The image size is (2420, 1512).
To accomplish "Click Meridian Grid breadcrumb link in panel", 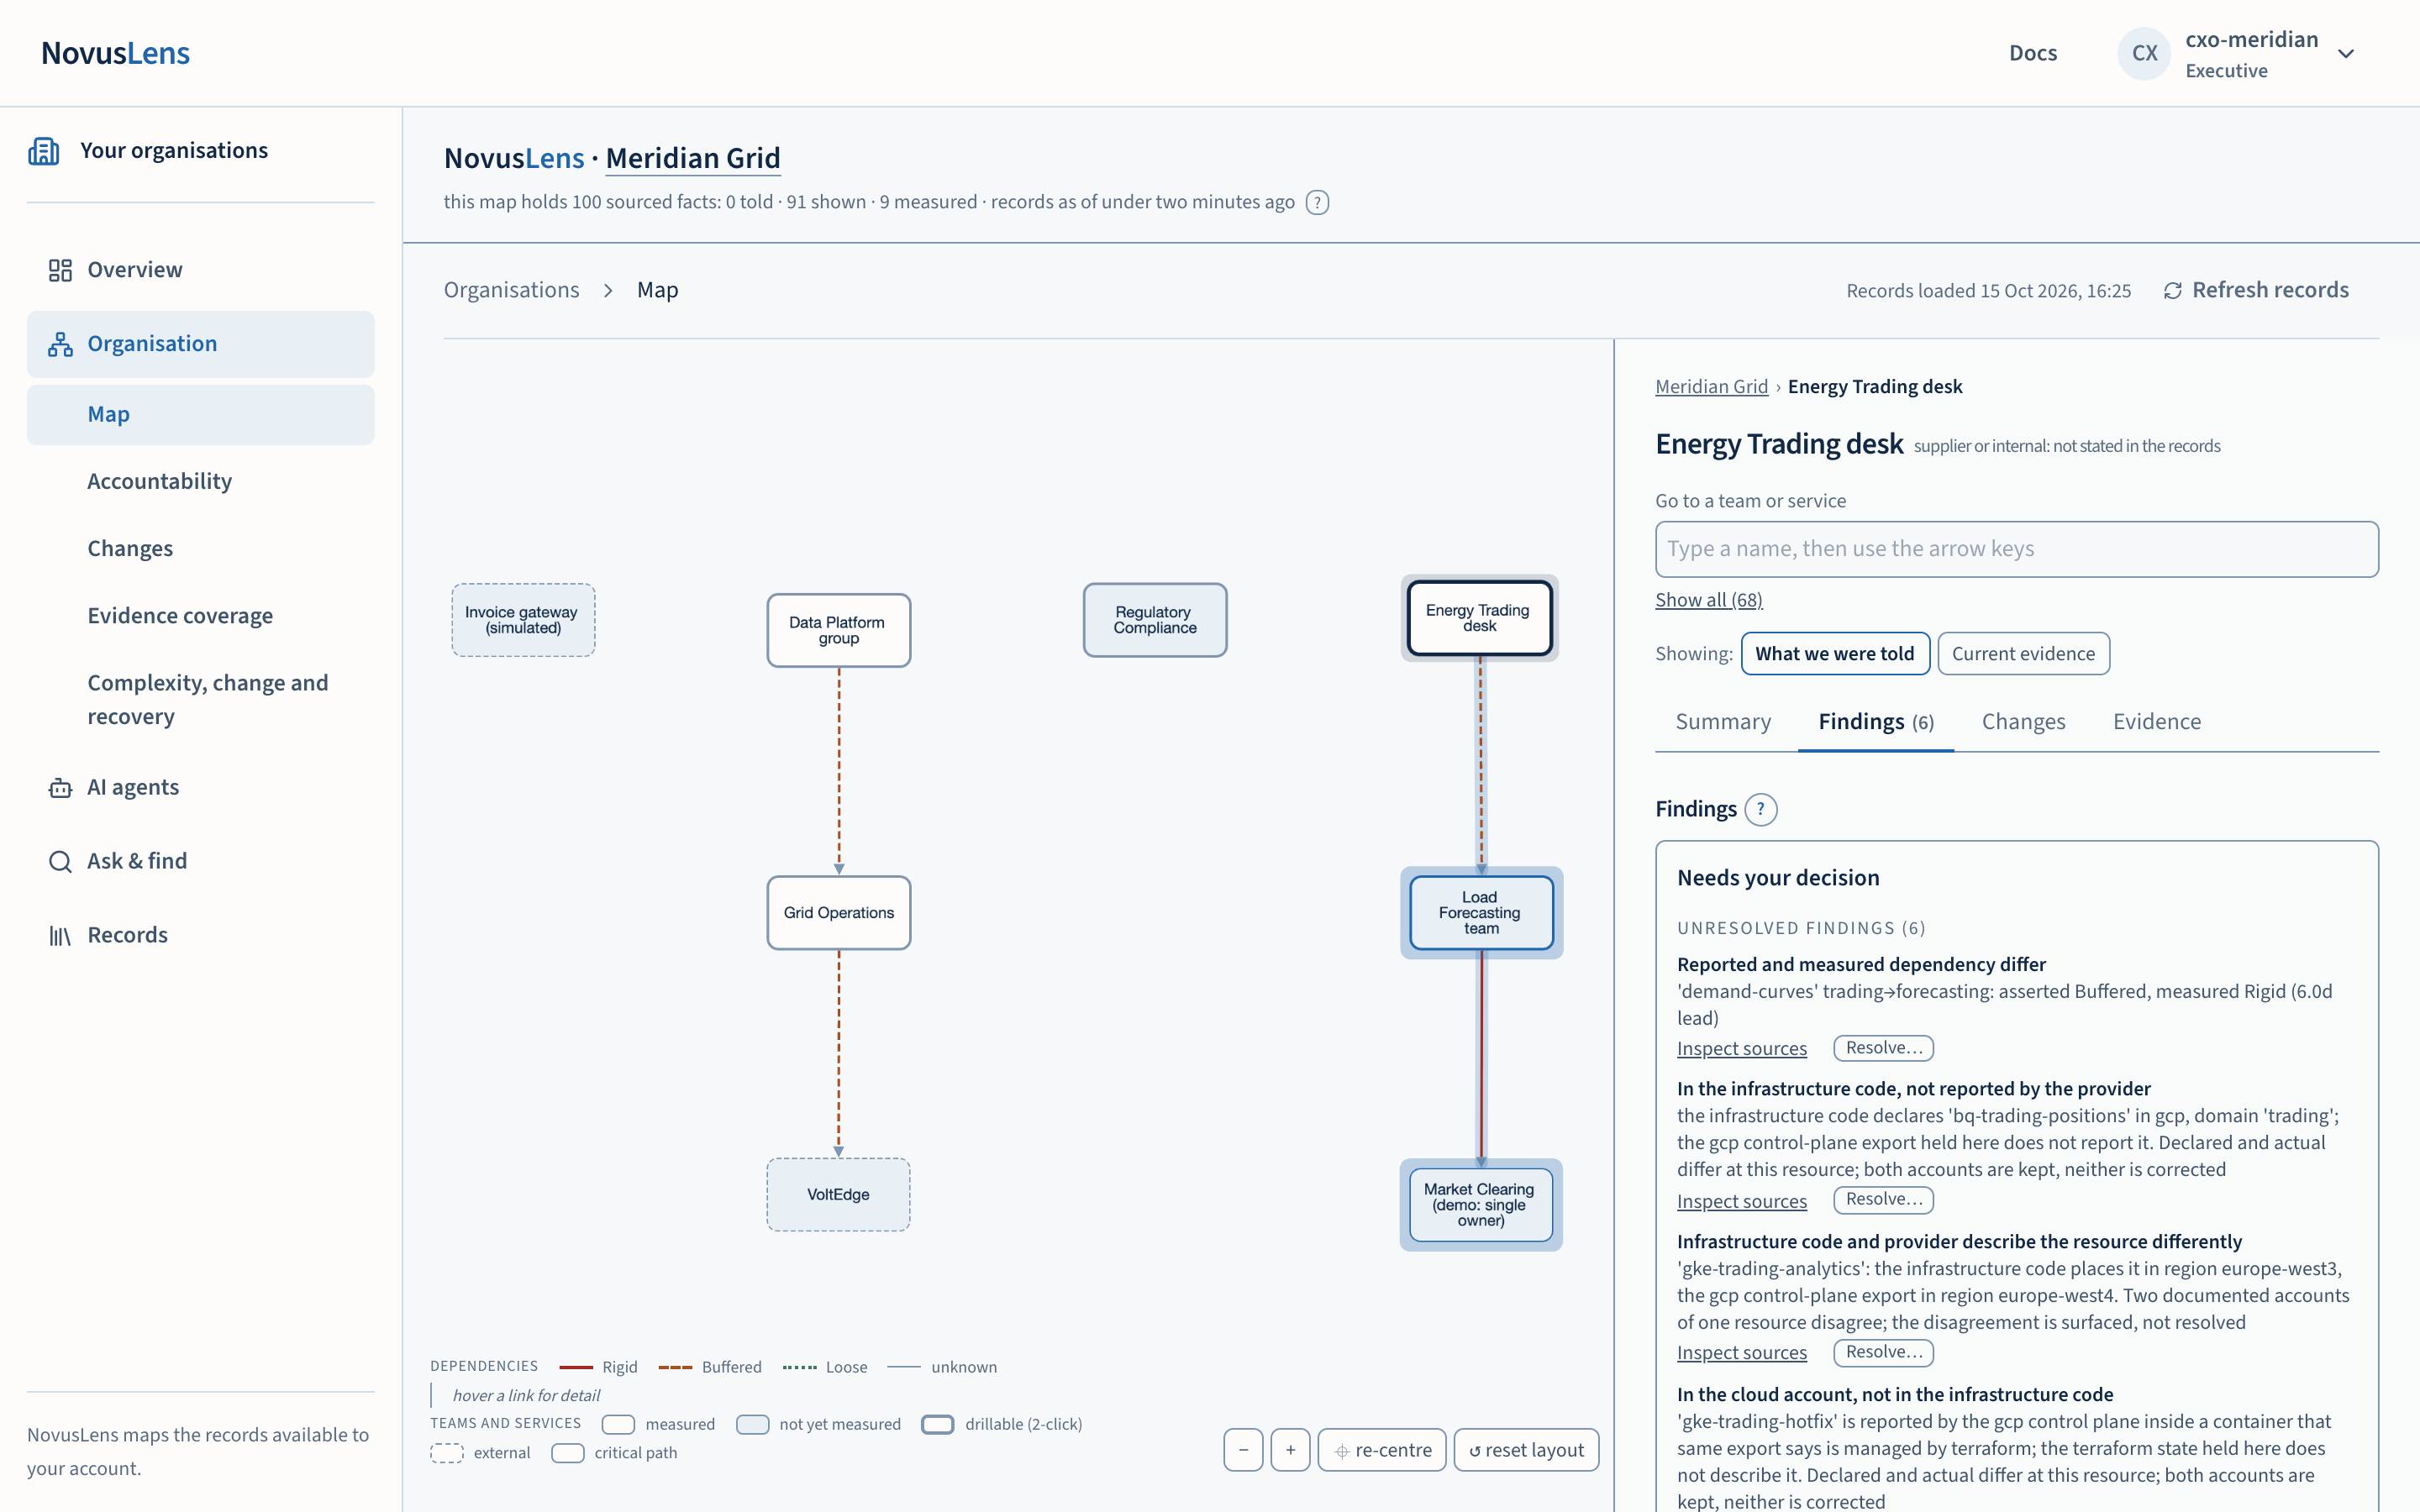I will click(x=1711, y=387).
